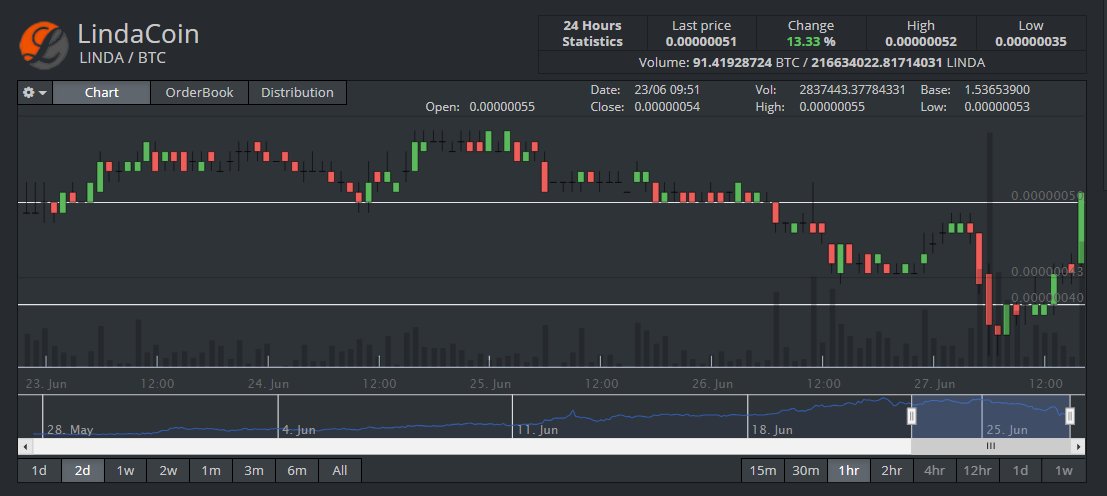Click the navigator scrollbar right arrow

[1078, 447]
